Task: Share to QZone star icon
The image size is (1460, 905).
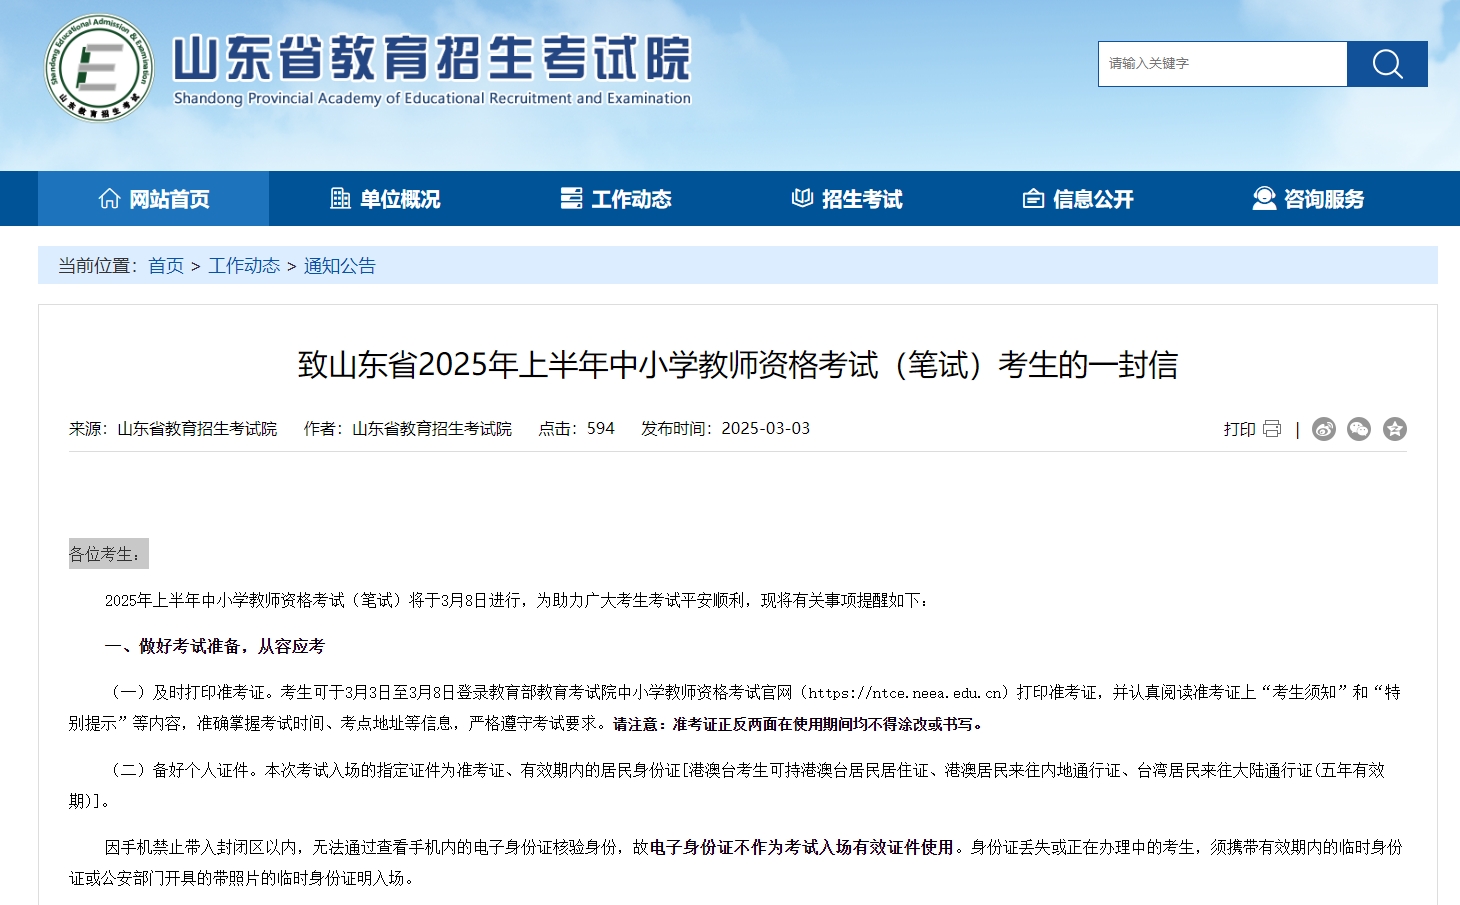Action: tap(1395, 429)
